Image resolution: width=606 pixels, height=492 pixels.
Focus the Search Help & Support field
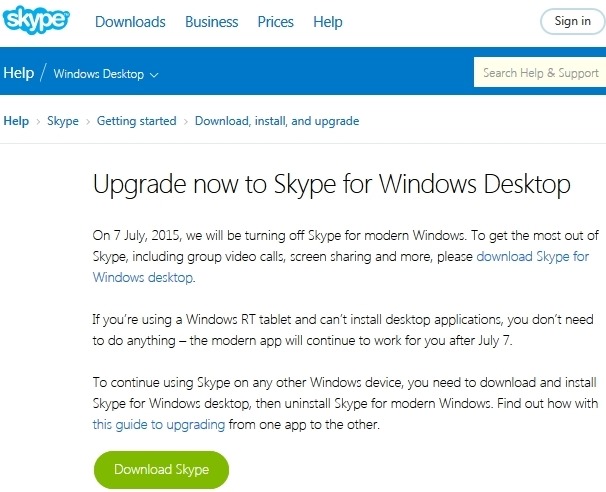click(540, 73)
